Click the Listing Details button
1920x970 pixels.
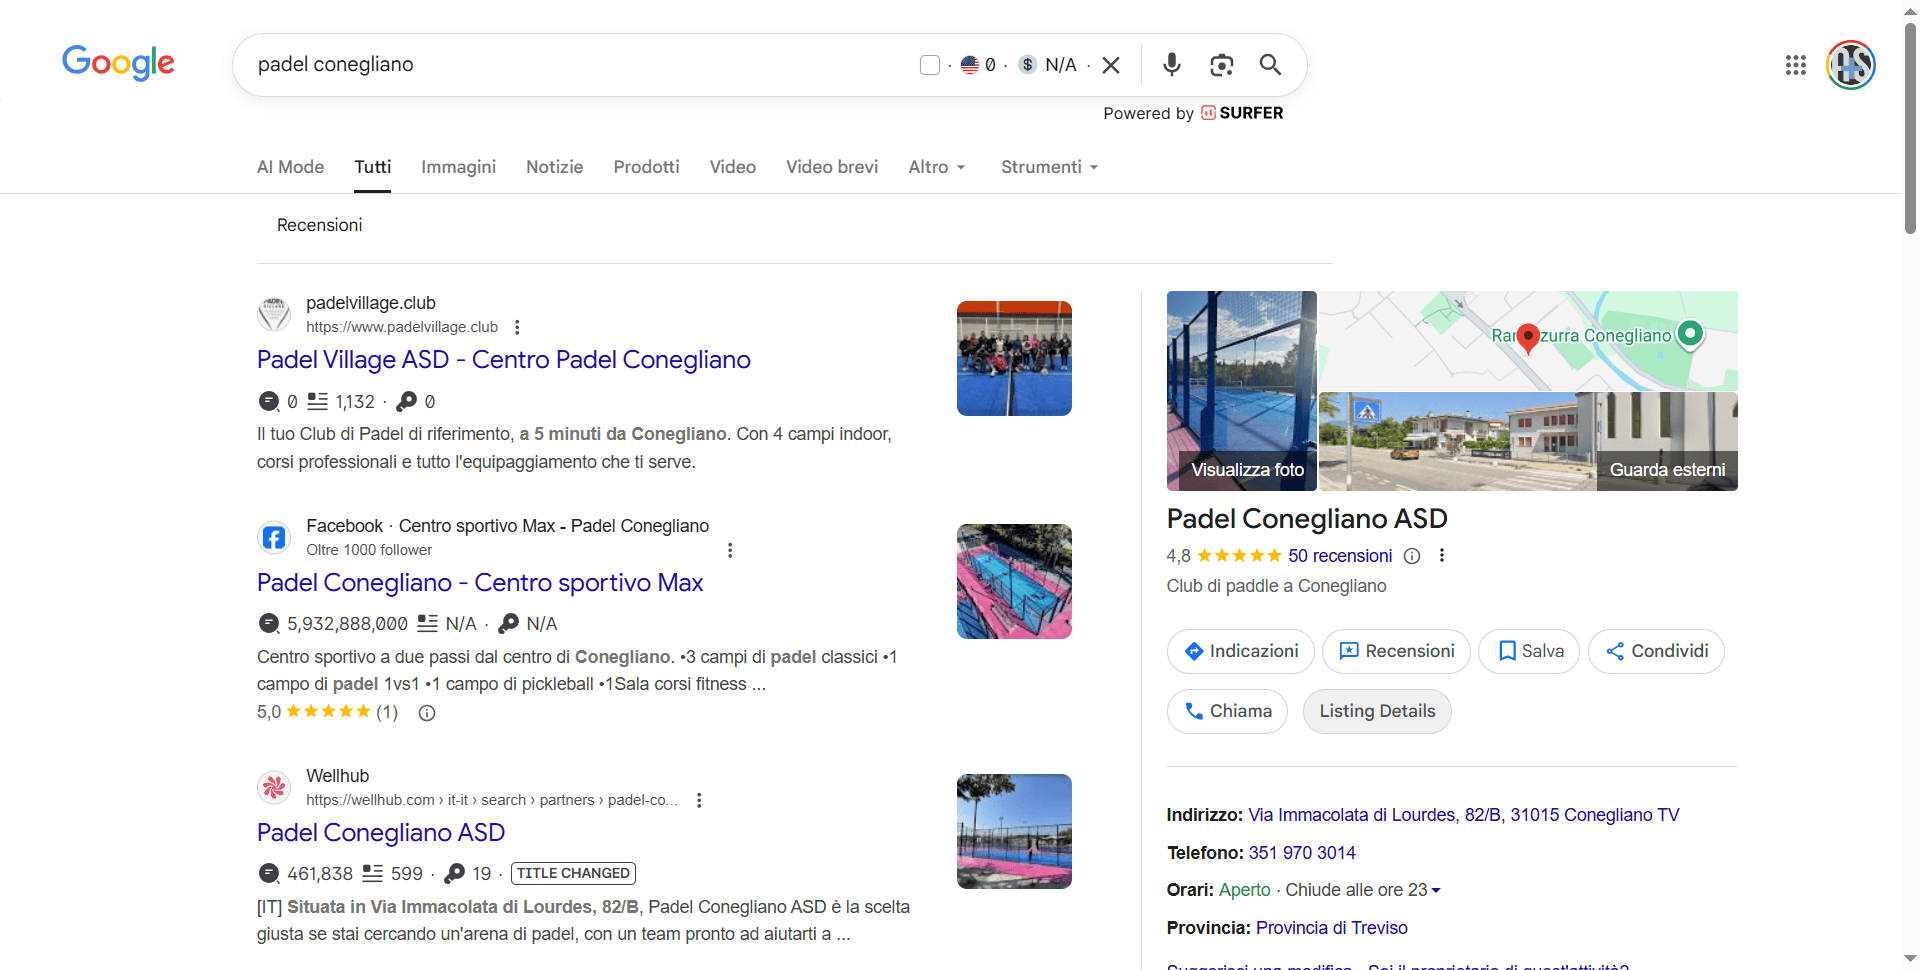click(1376, 711)
